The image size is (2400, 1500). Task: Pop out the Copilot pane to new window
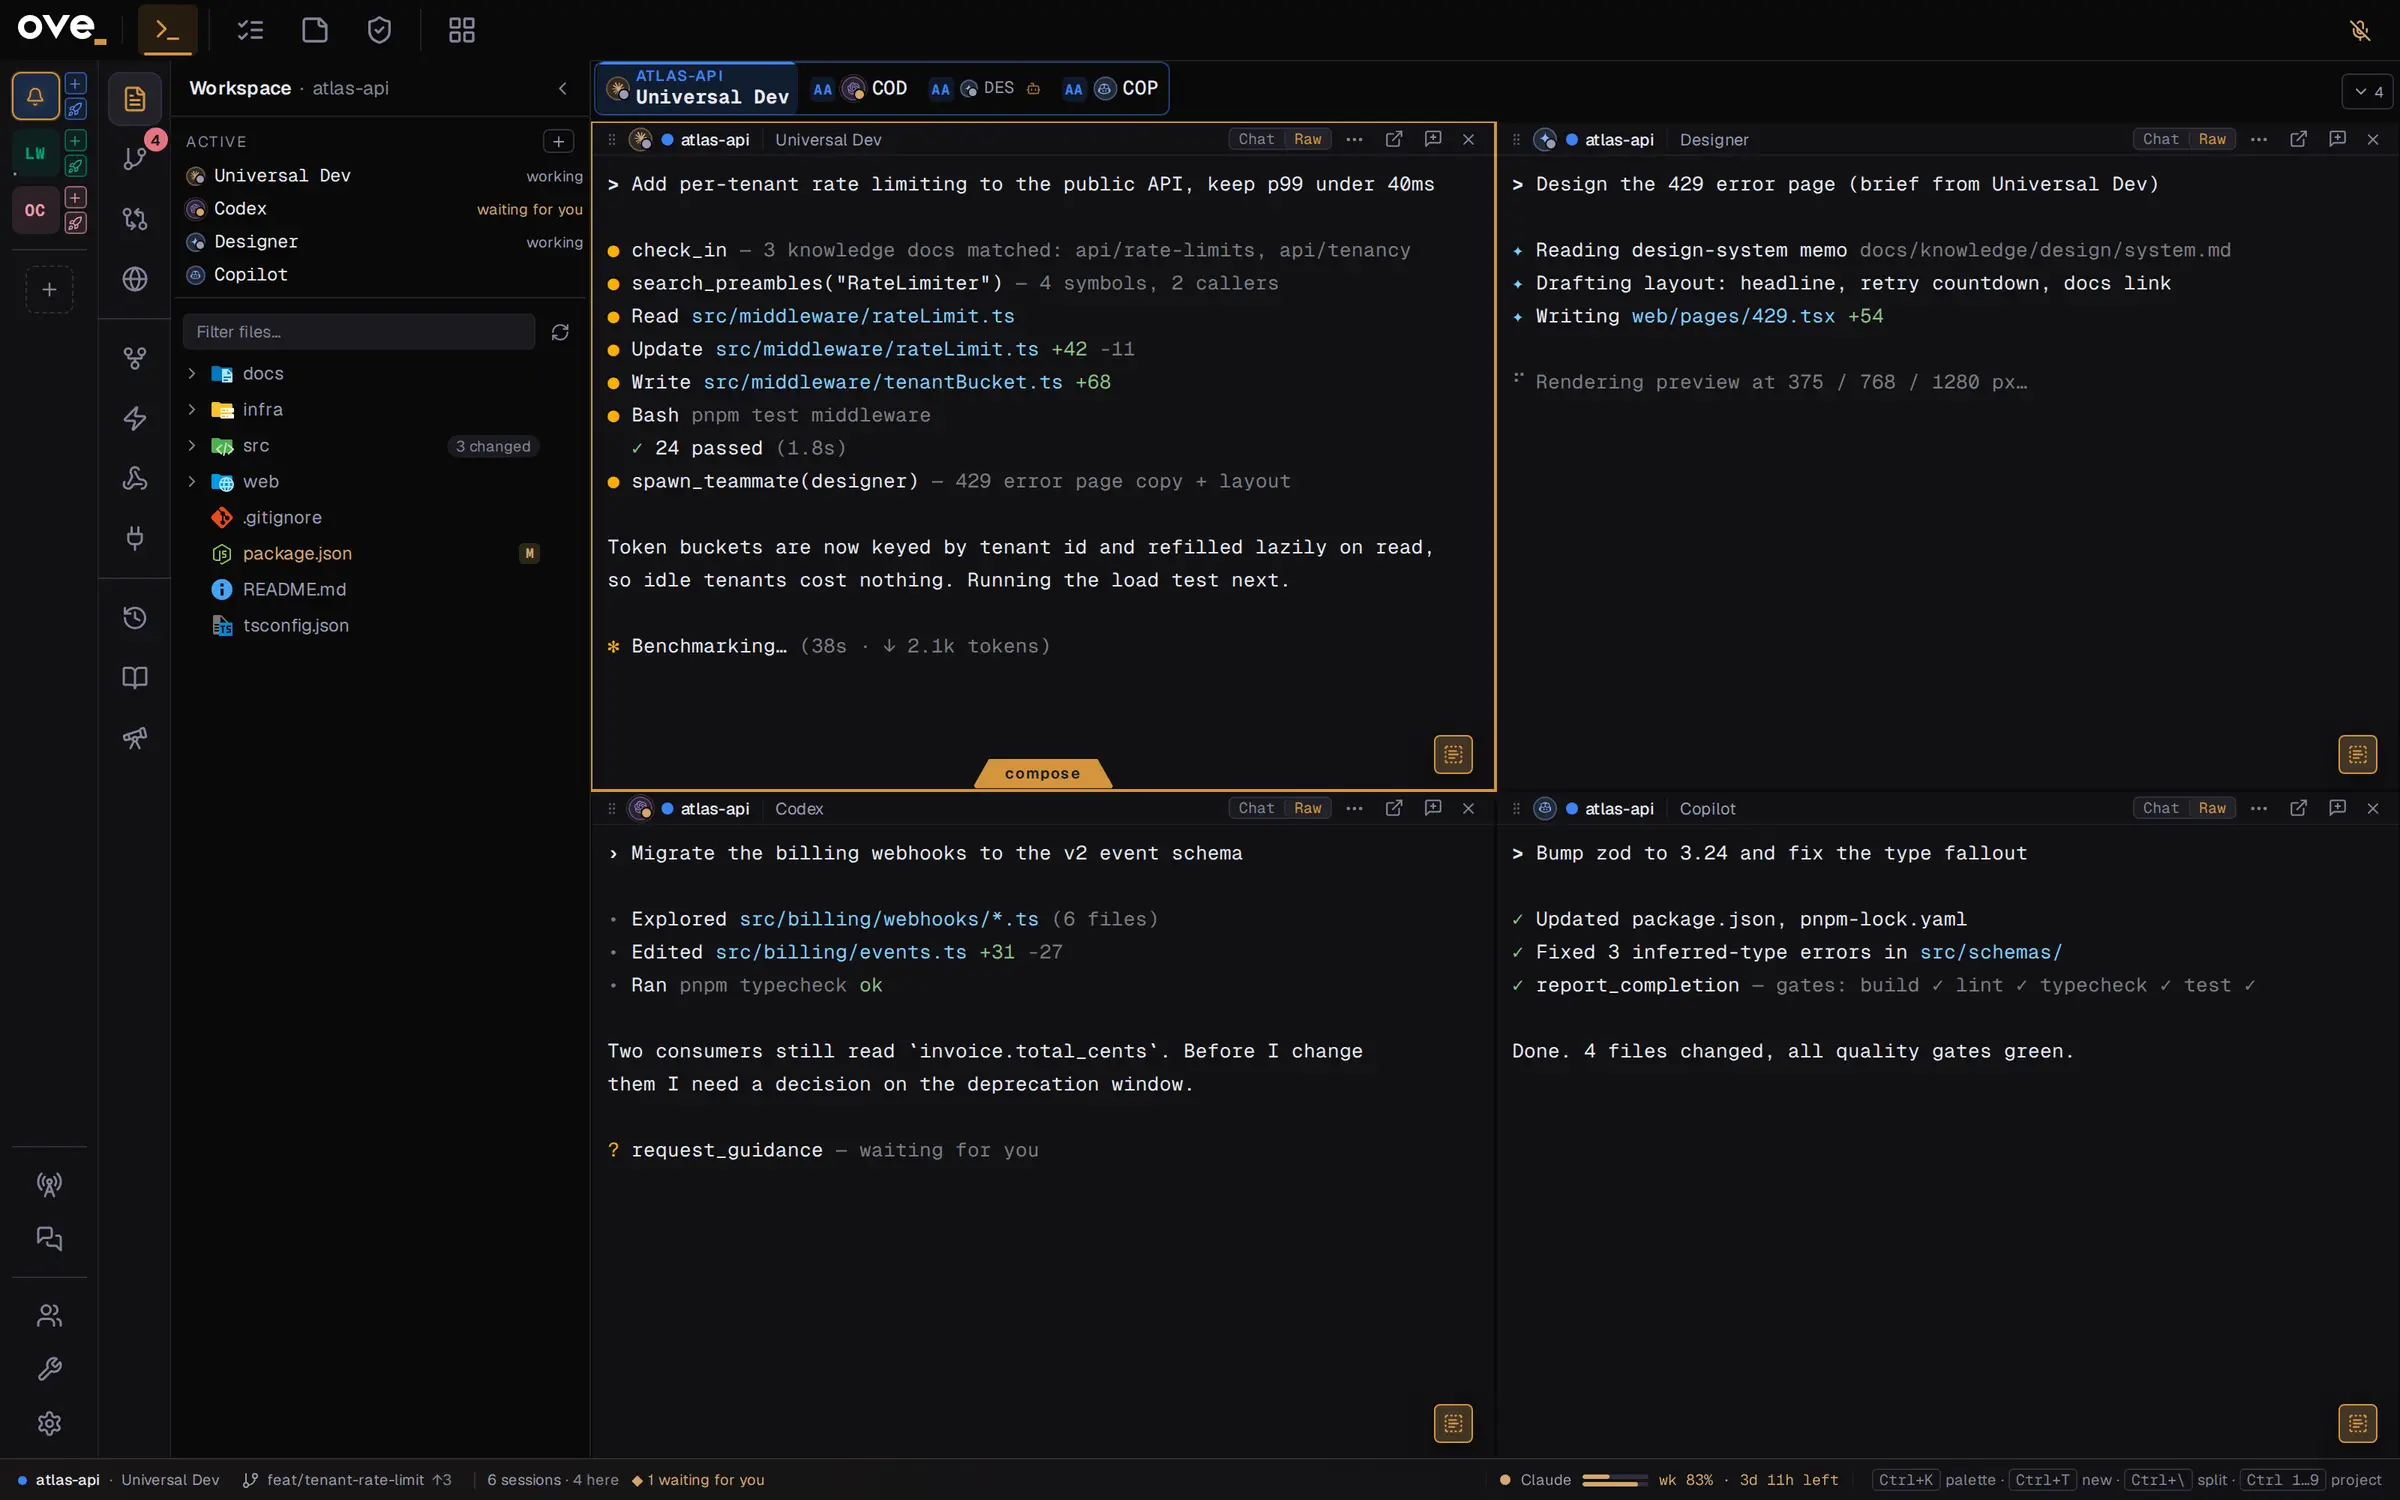tap(2298, 808)
